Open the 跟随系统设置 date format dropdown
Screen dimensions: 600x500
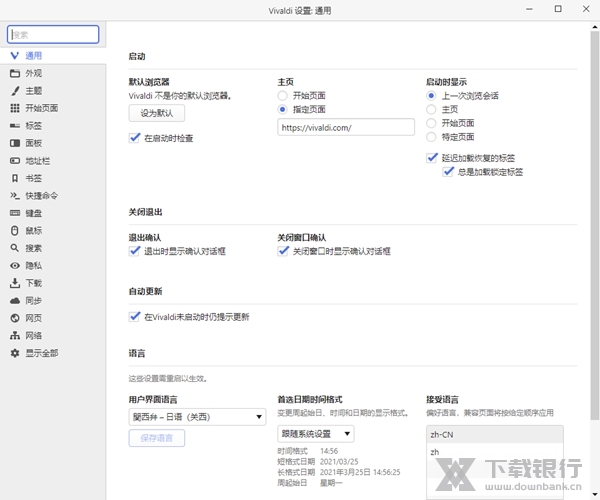click(x=316, y=434)
